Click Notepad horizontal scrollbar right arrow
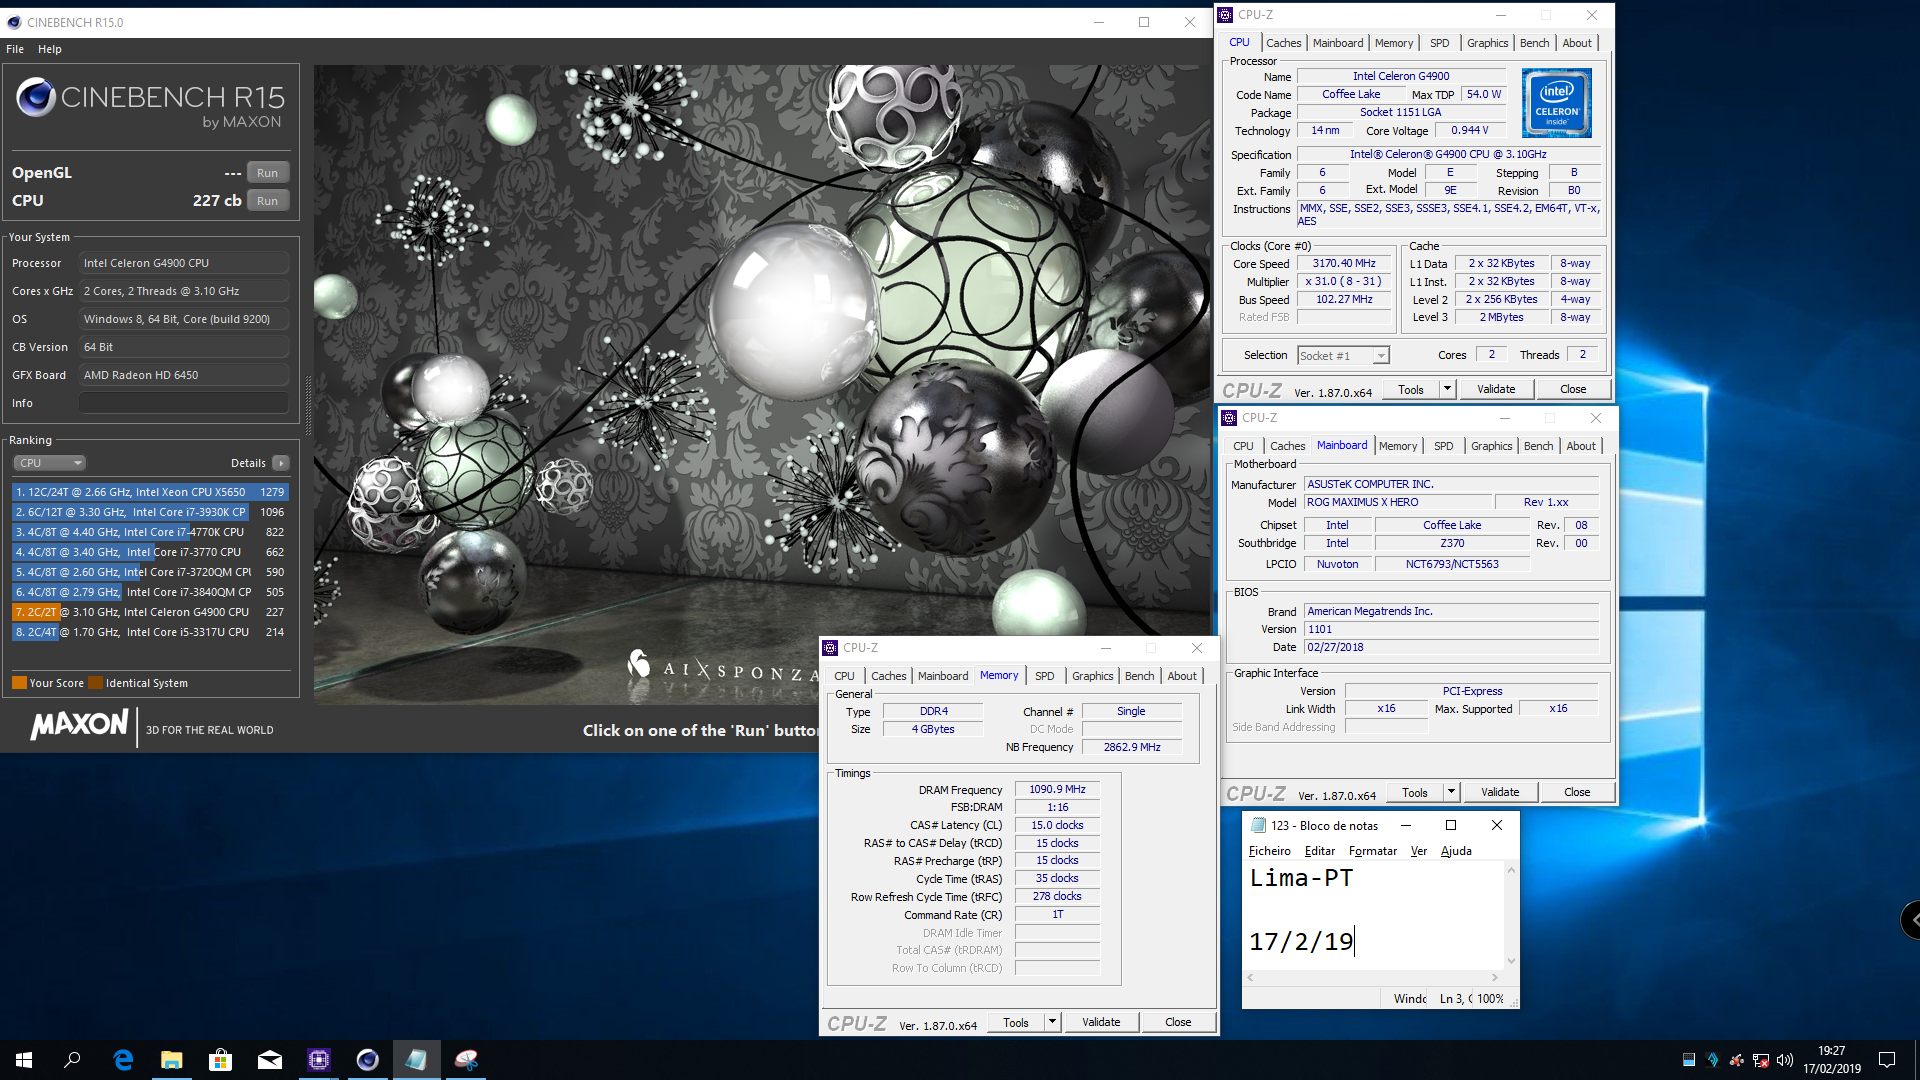1920x1080 pixels. (x=1495, y=977)
